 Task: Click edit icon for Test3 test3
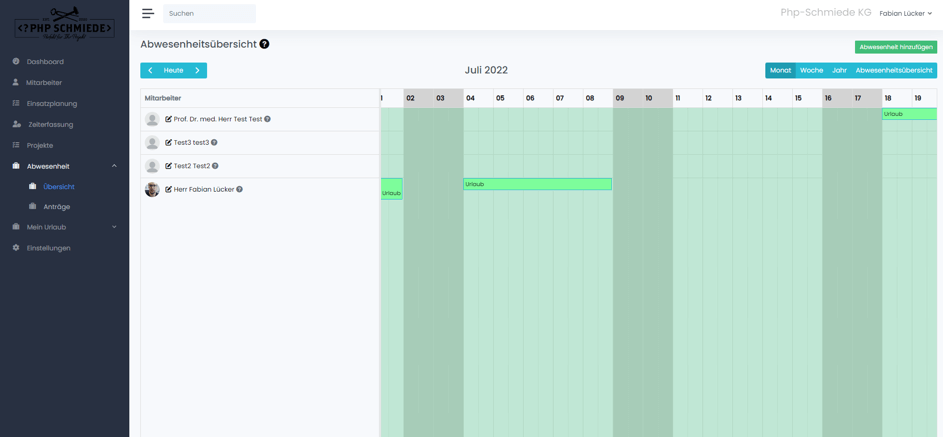(168, 143)
